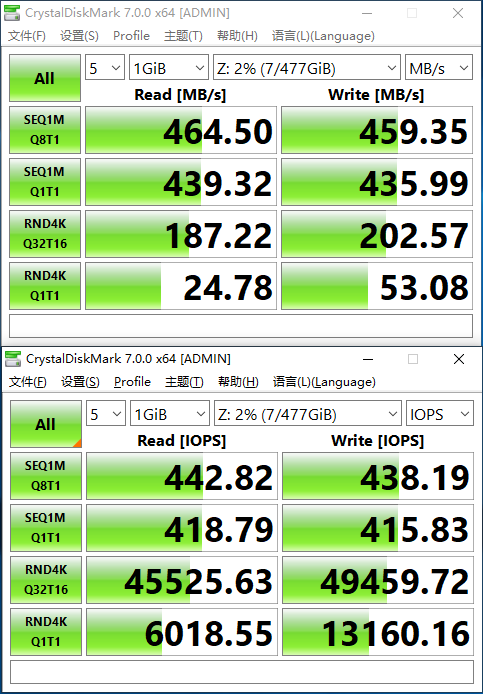This screenshot has height=694, width=483.
Task: Run SEQ1M Q8T1 test in top window
Action: pos(45,130)
